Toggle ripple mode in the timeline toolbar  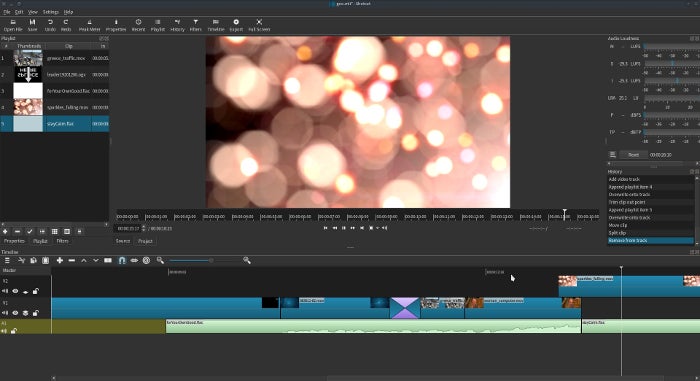146,260
